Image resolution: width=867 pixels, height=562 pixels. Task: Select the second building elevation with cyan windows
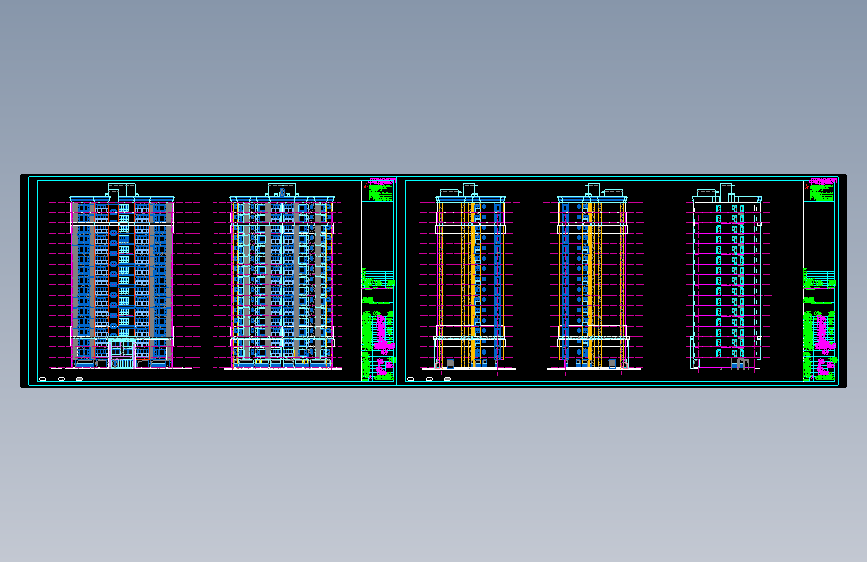[x=282, y=276]
